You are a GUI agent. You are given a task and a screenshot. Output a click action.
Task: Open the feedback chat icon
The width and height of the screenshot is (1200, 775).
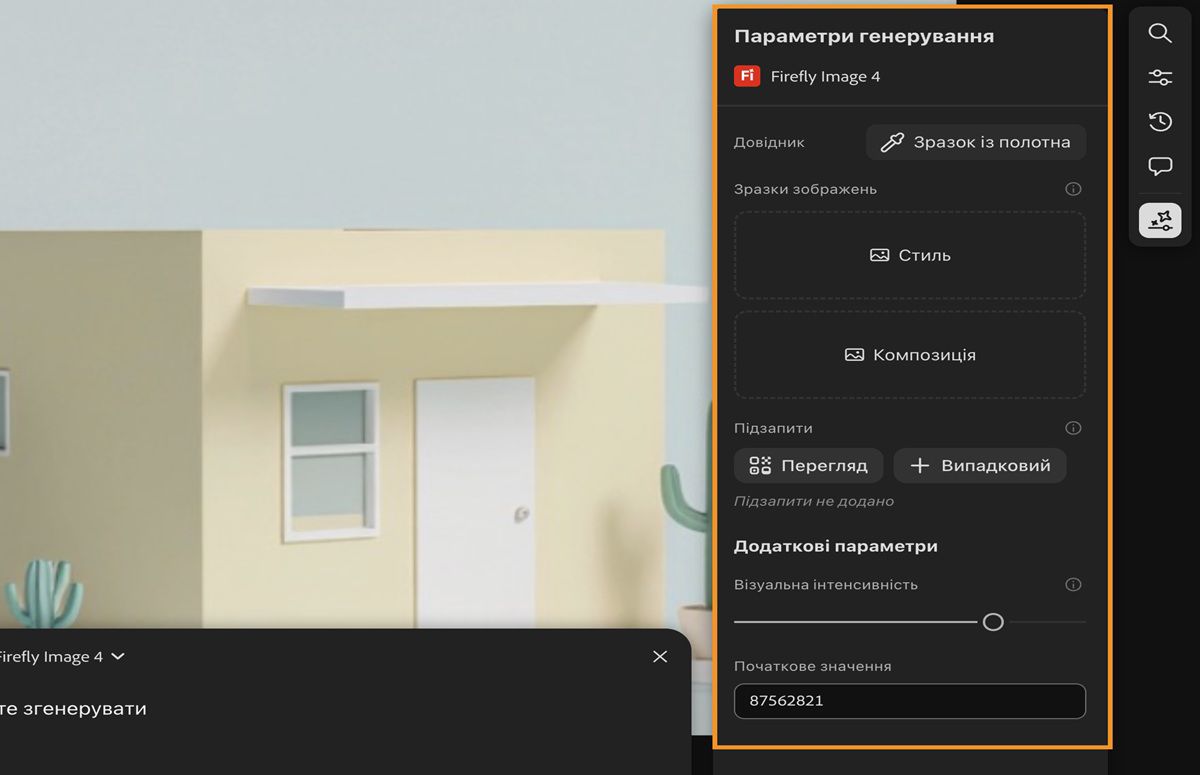pyautogui.click(x=1160, y=166)
